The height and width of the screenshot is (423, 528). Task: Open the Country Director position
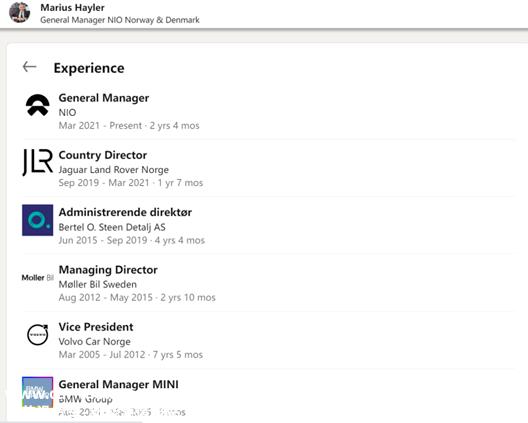(103, 155)
